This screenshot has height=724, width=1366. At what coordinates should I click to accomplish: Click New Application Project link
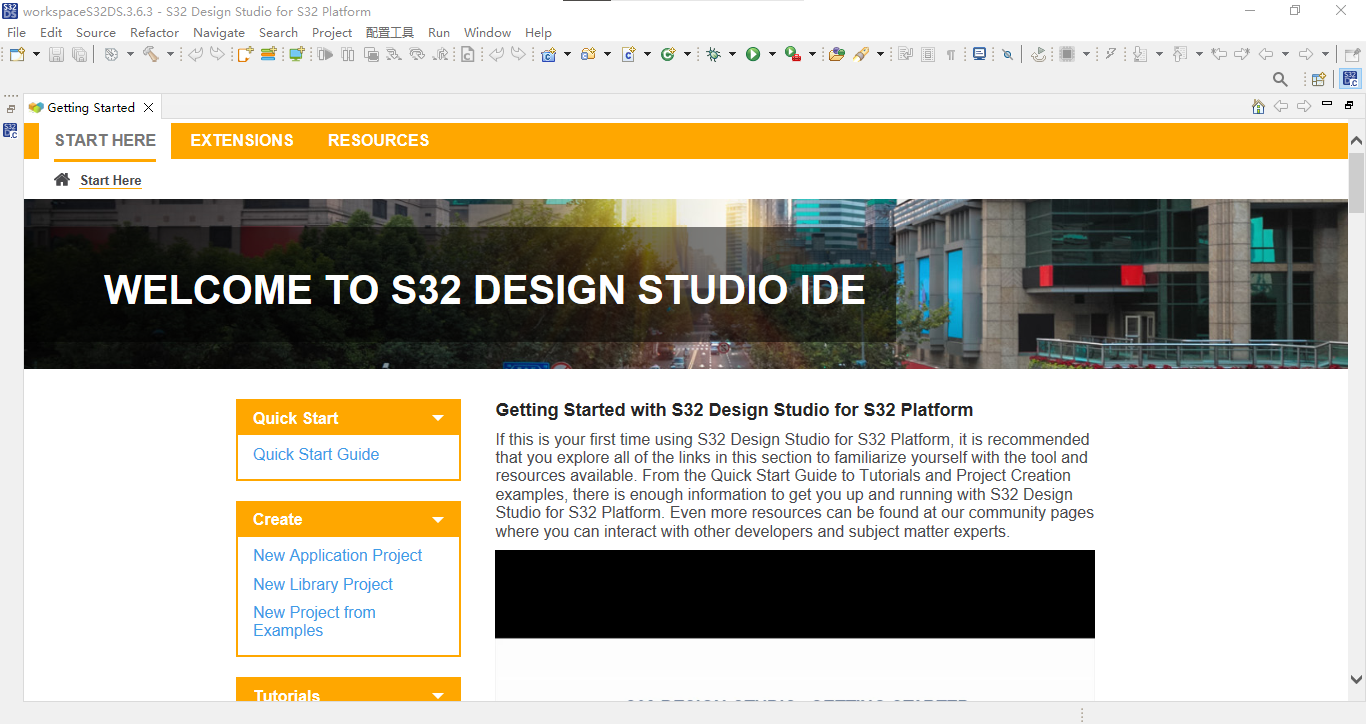coord(338,555)
